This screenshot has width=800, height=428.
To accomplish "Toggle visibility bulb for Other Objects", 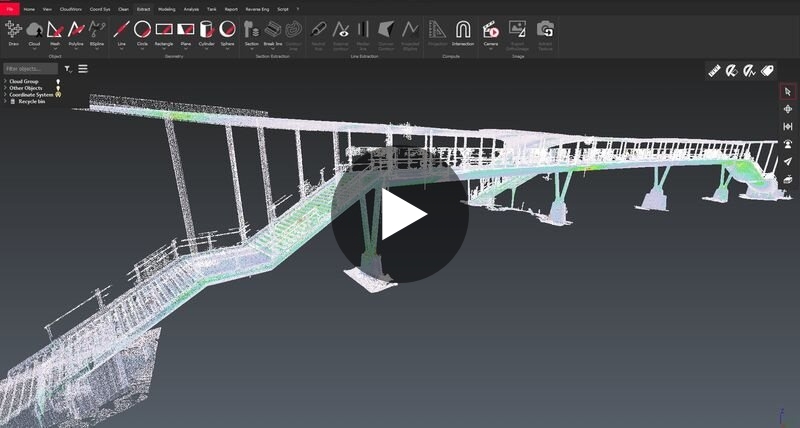I will [58, 88].
